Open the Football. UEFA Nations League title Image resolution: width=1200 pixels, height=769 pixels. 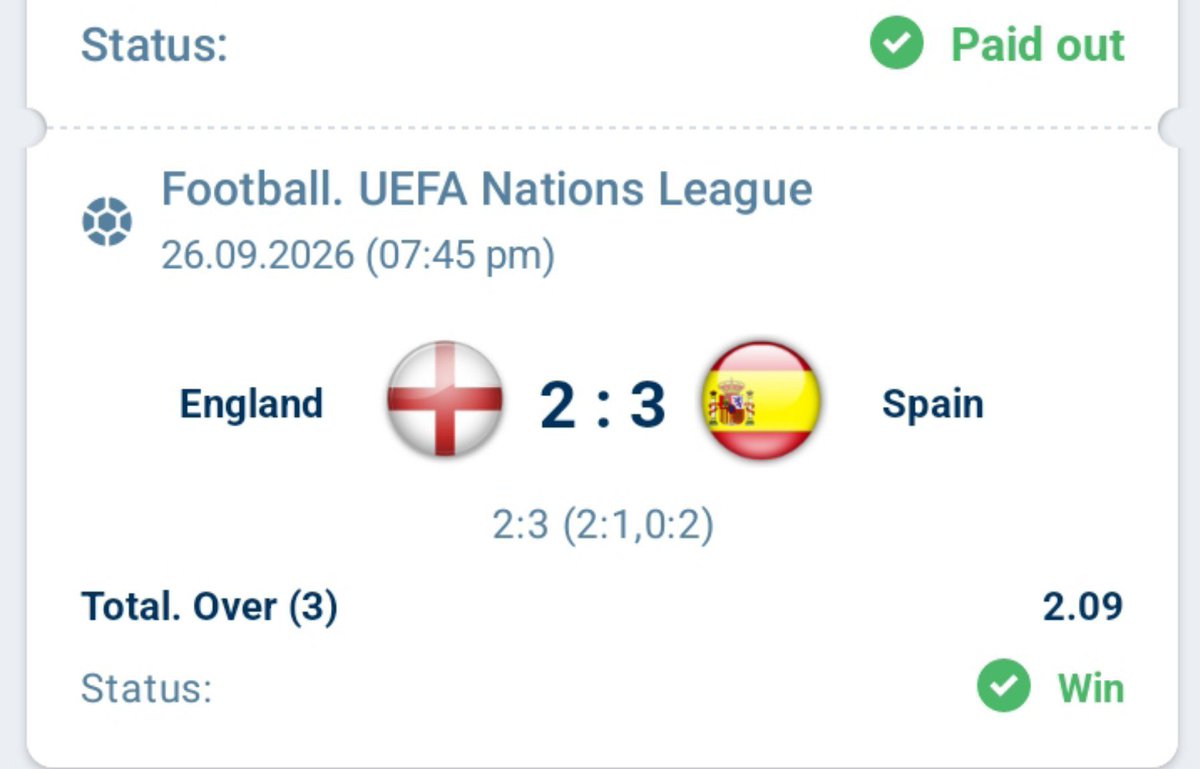point(487,189)
